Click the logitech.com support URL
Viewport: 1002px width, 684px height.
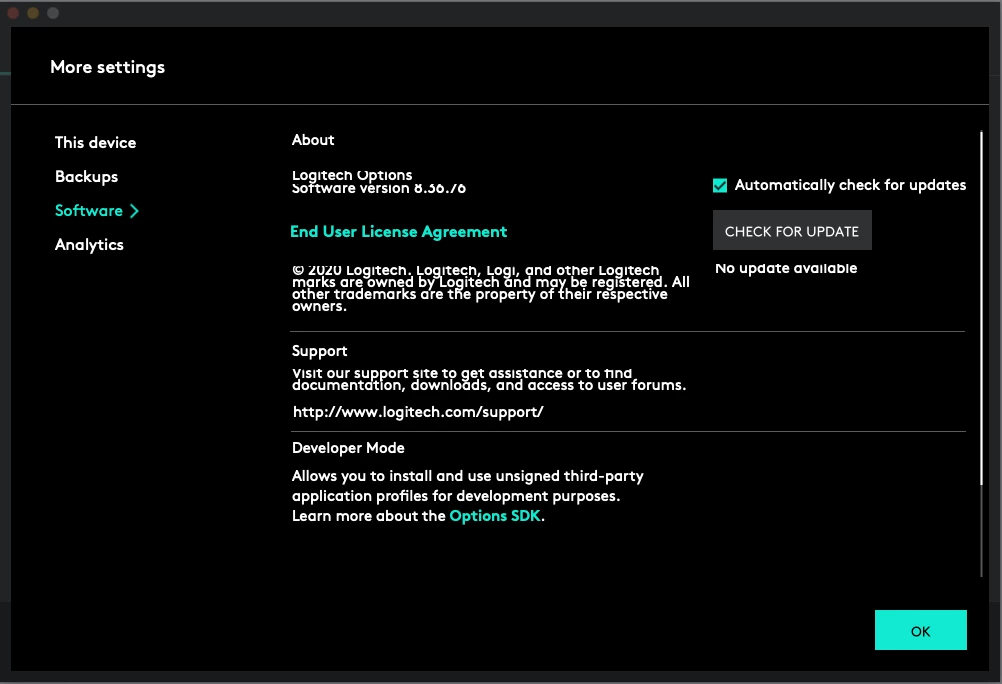418,412
